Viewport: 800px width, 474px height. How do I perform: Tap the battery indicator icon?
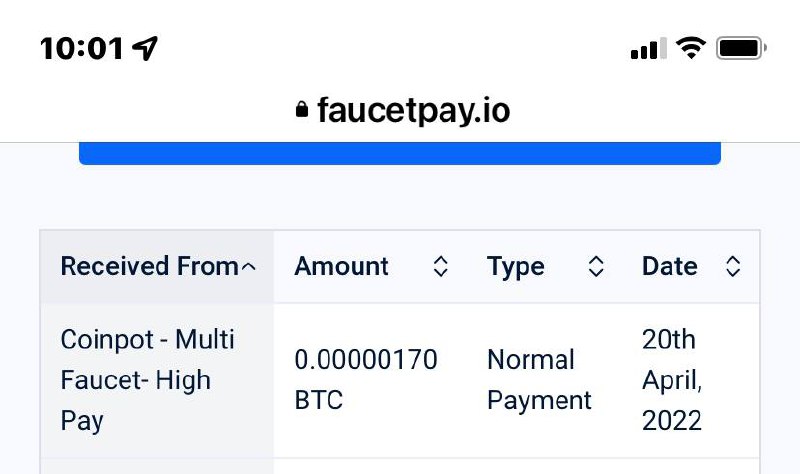coord(741,47)
